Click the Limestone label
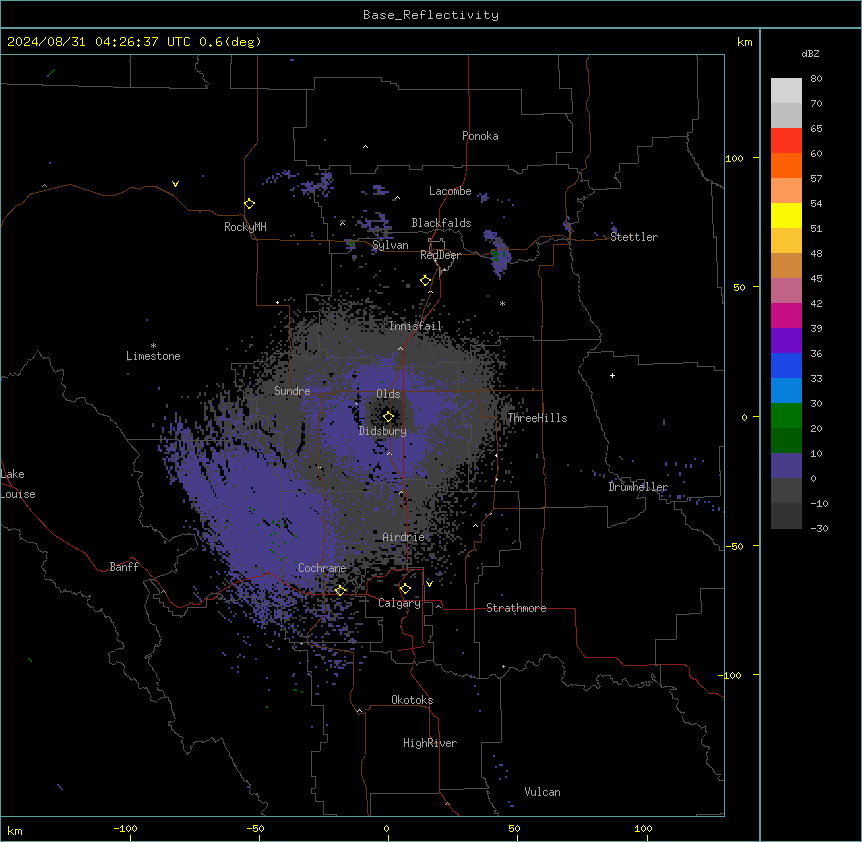The image size is (862, 842). 153,356
